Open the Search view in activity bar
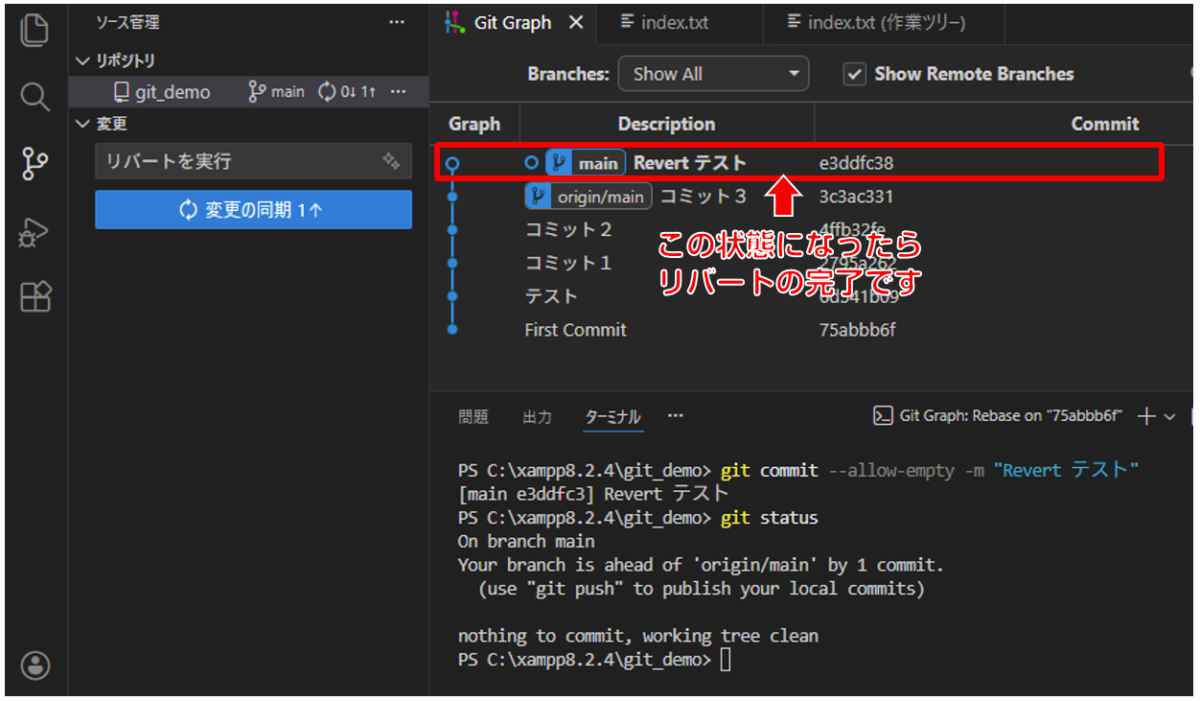Viewport: 1200px width, 701px height. click(x=34, y=97)
